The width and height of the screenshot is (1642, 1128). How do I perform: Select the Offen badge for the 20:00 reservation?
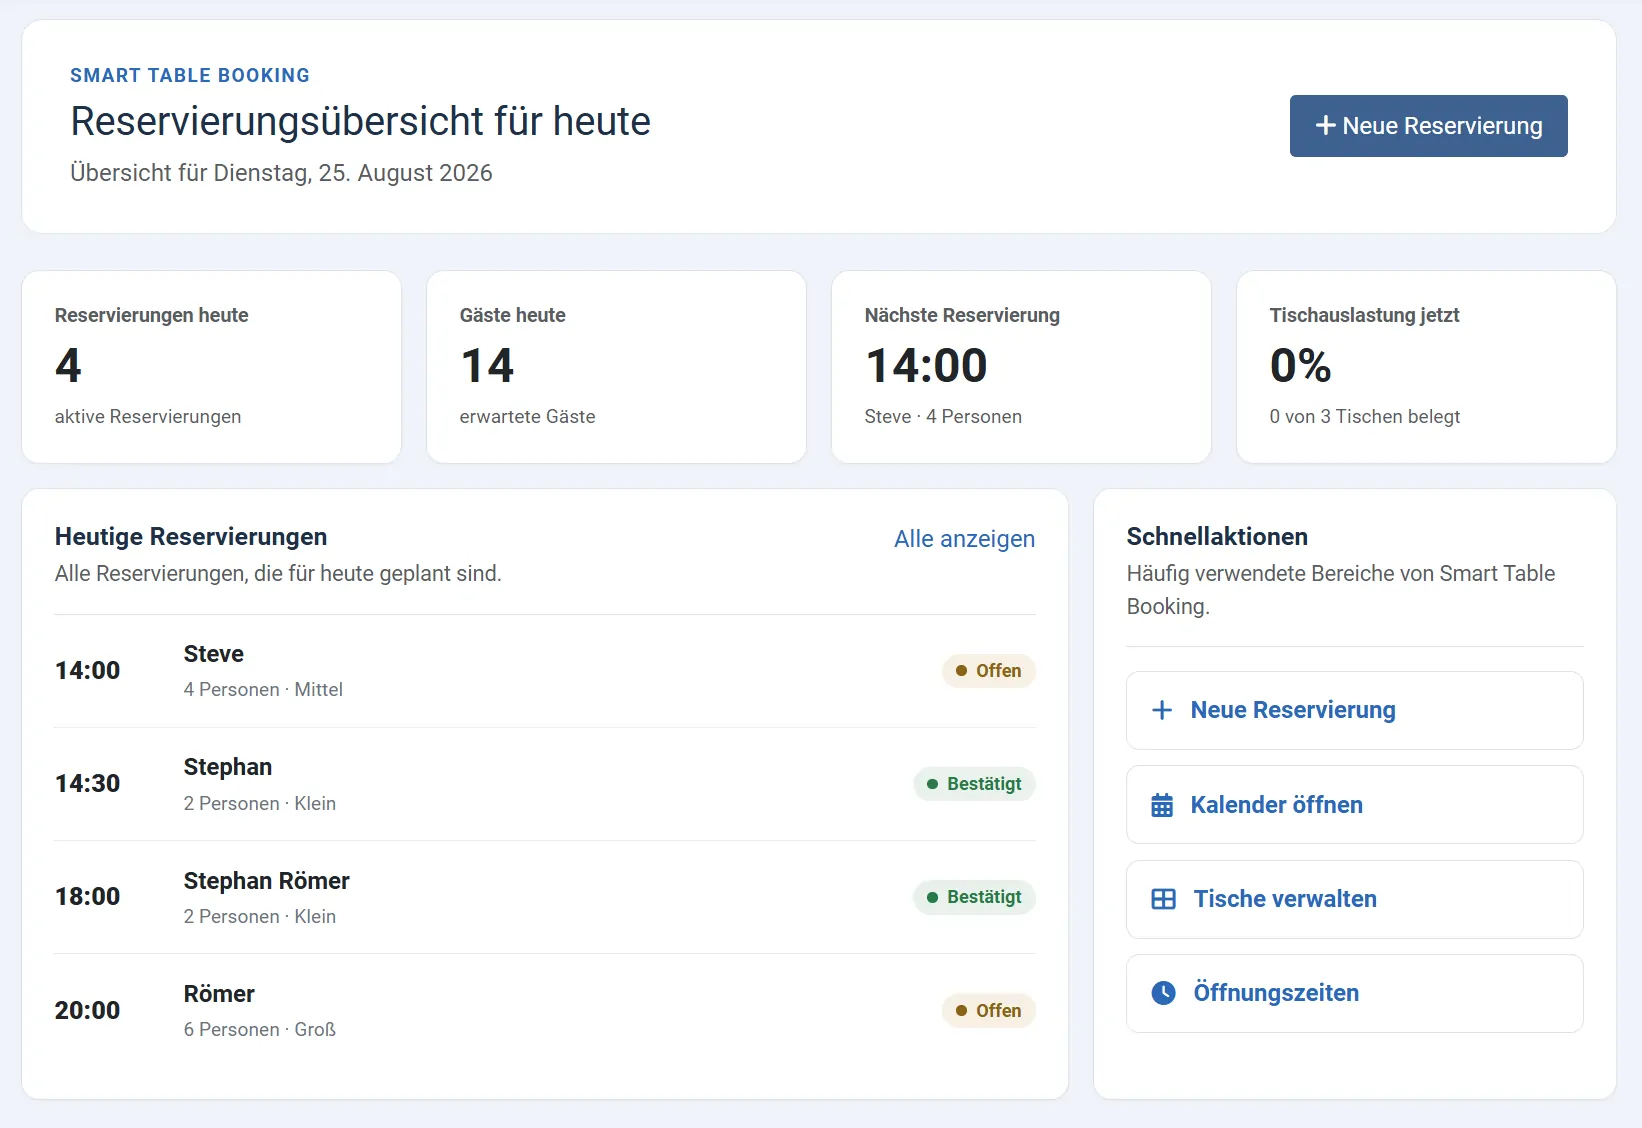click(x=988, y=1011)
